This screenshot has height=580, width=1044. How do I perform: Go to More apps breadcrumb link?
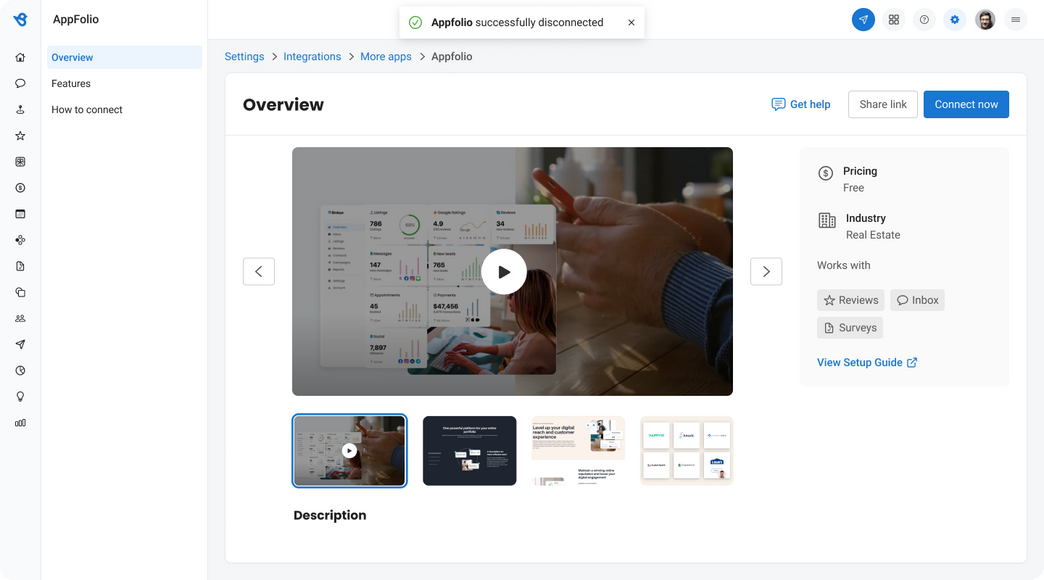point(386,57)
